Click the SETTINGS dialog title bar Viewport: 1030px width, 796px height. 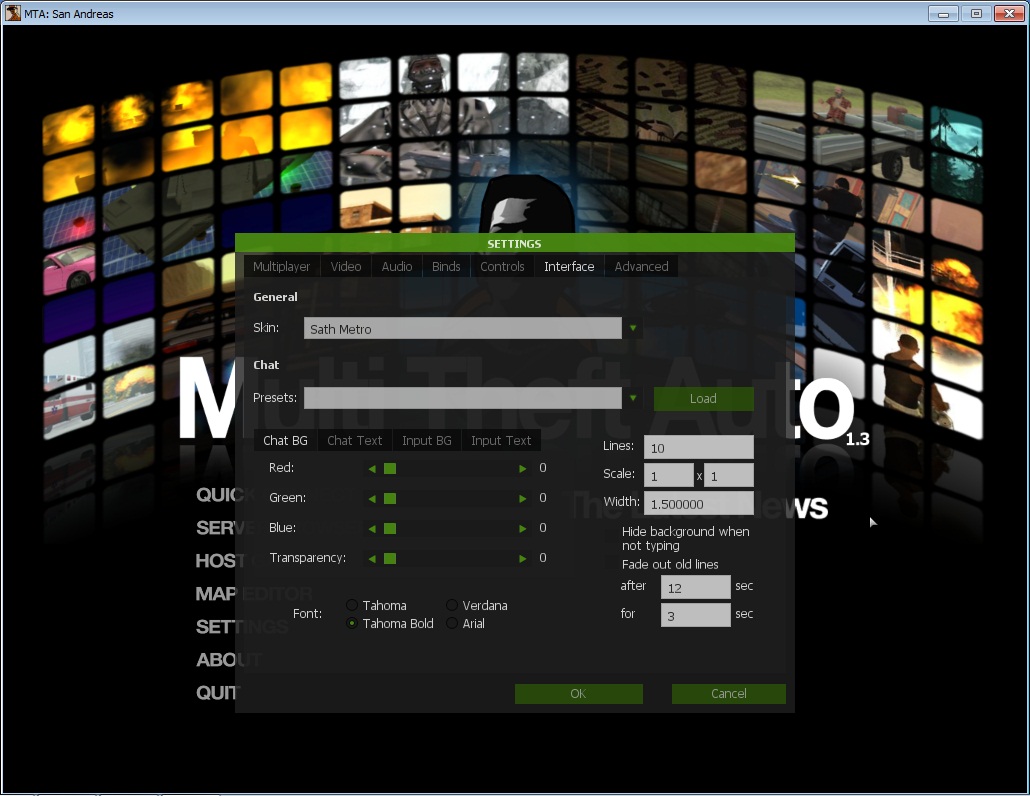coord(514,243)
